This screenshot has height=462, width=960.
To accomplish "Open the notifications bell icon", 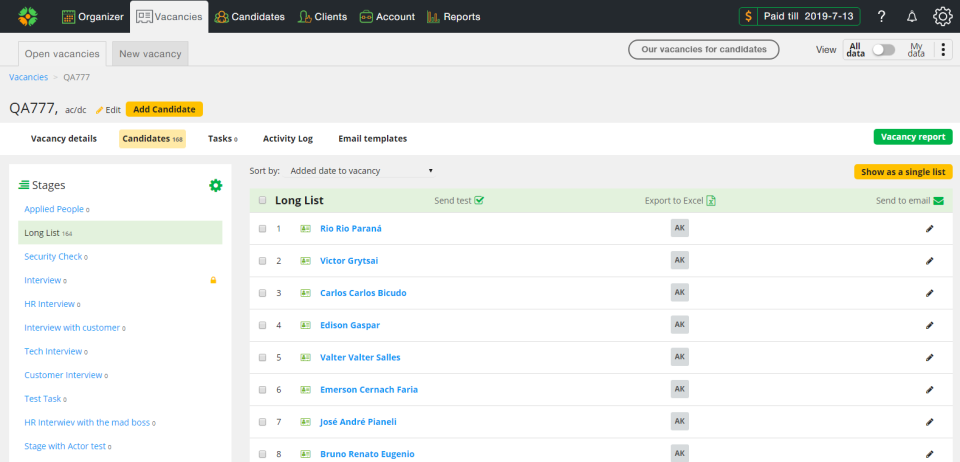I will 912,17.
